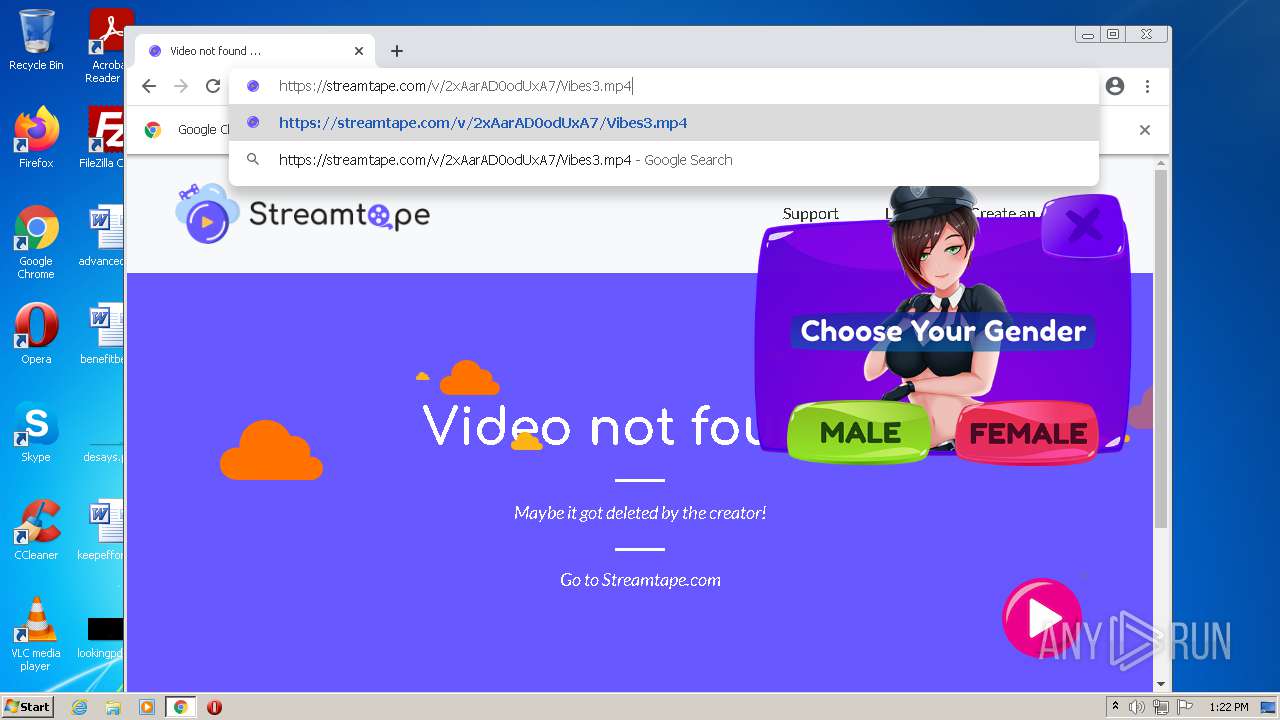The width and height of the screenshot is (1280, 720).
Task: Reload the page with the refresh icon
Action: (213, 86)
